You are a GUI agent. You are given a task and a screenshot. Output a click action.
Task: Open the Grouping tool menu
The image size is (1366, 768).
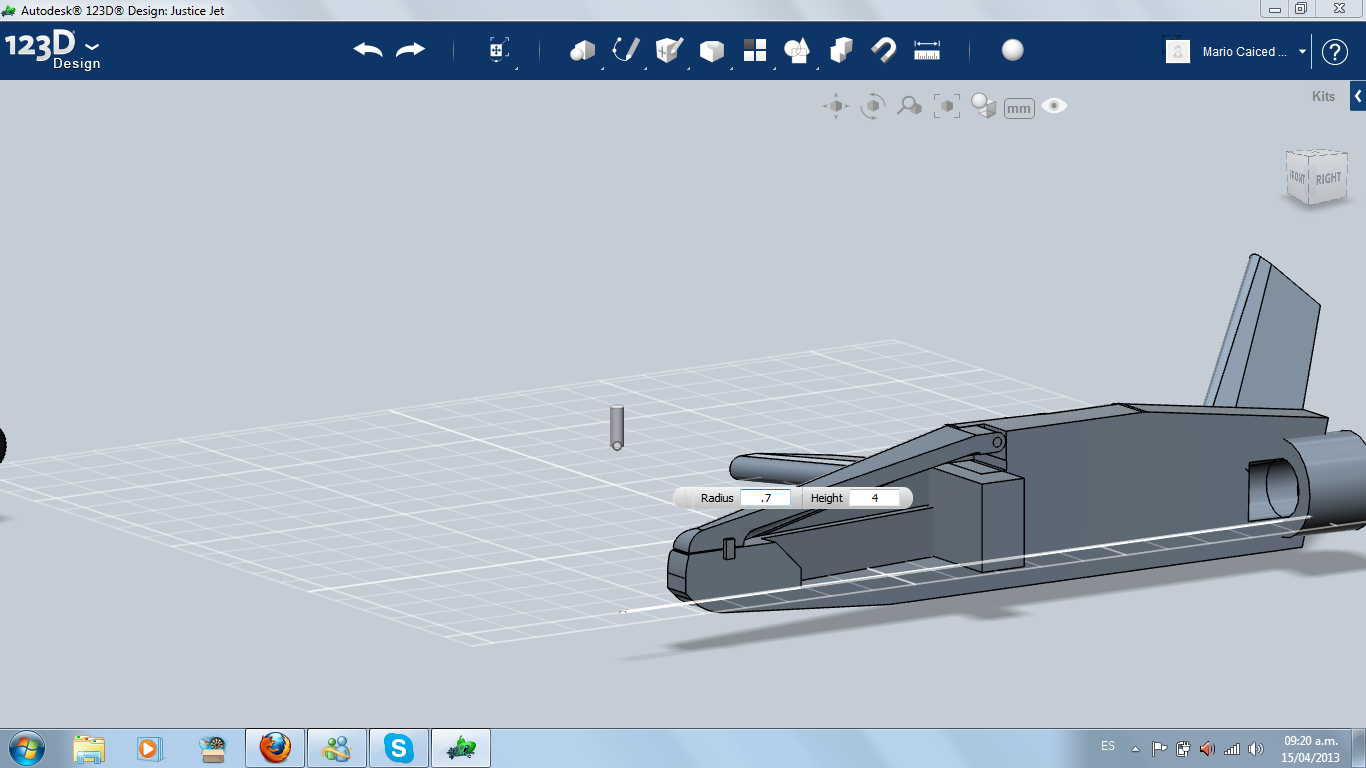click(x=797, y=50)
